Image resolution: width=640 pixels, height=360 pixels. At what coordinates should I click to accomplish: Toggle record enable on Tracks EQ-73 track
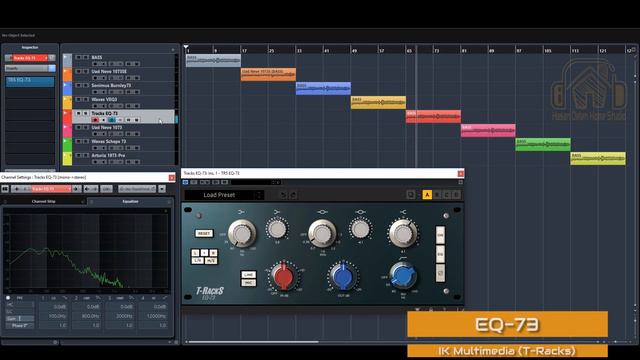click(95, 120)
